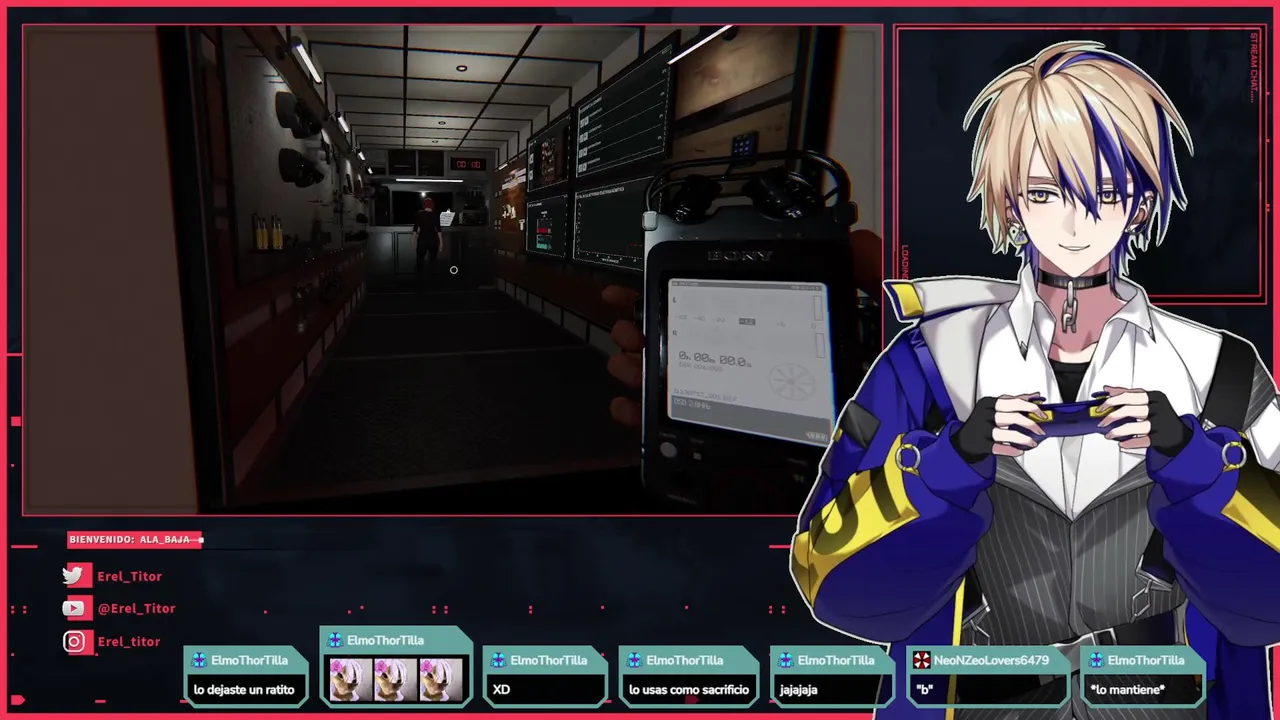Click the leftmost emote in the chat card

(350, 679)
